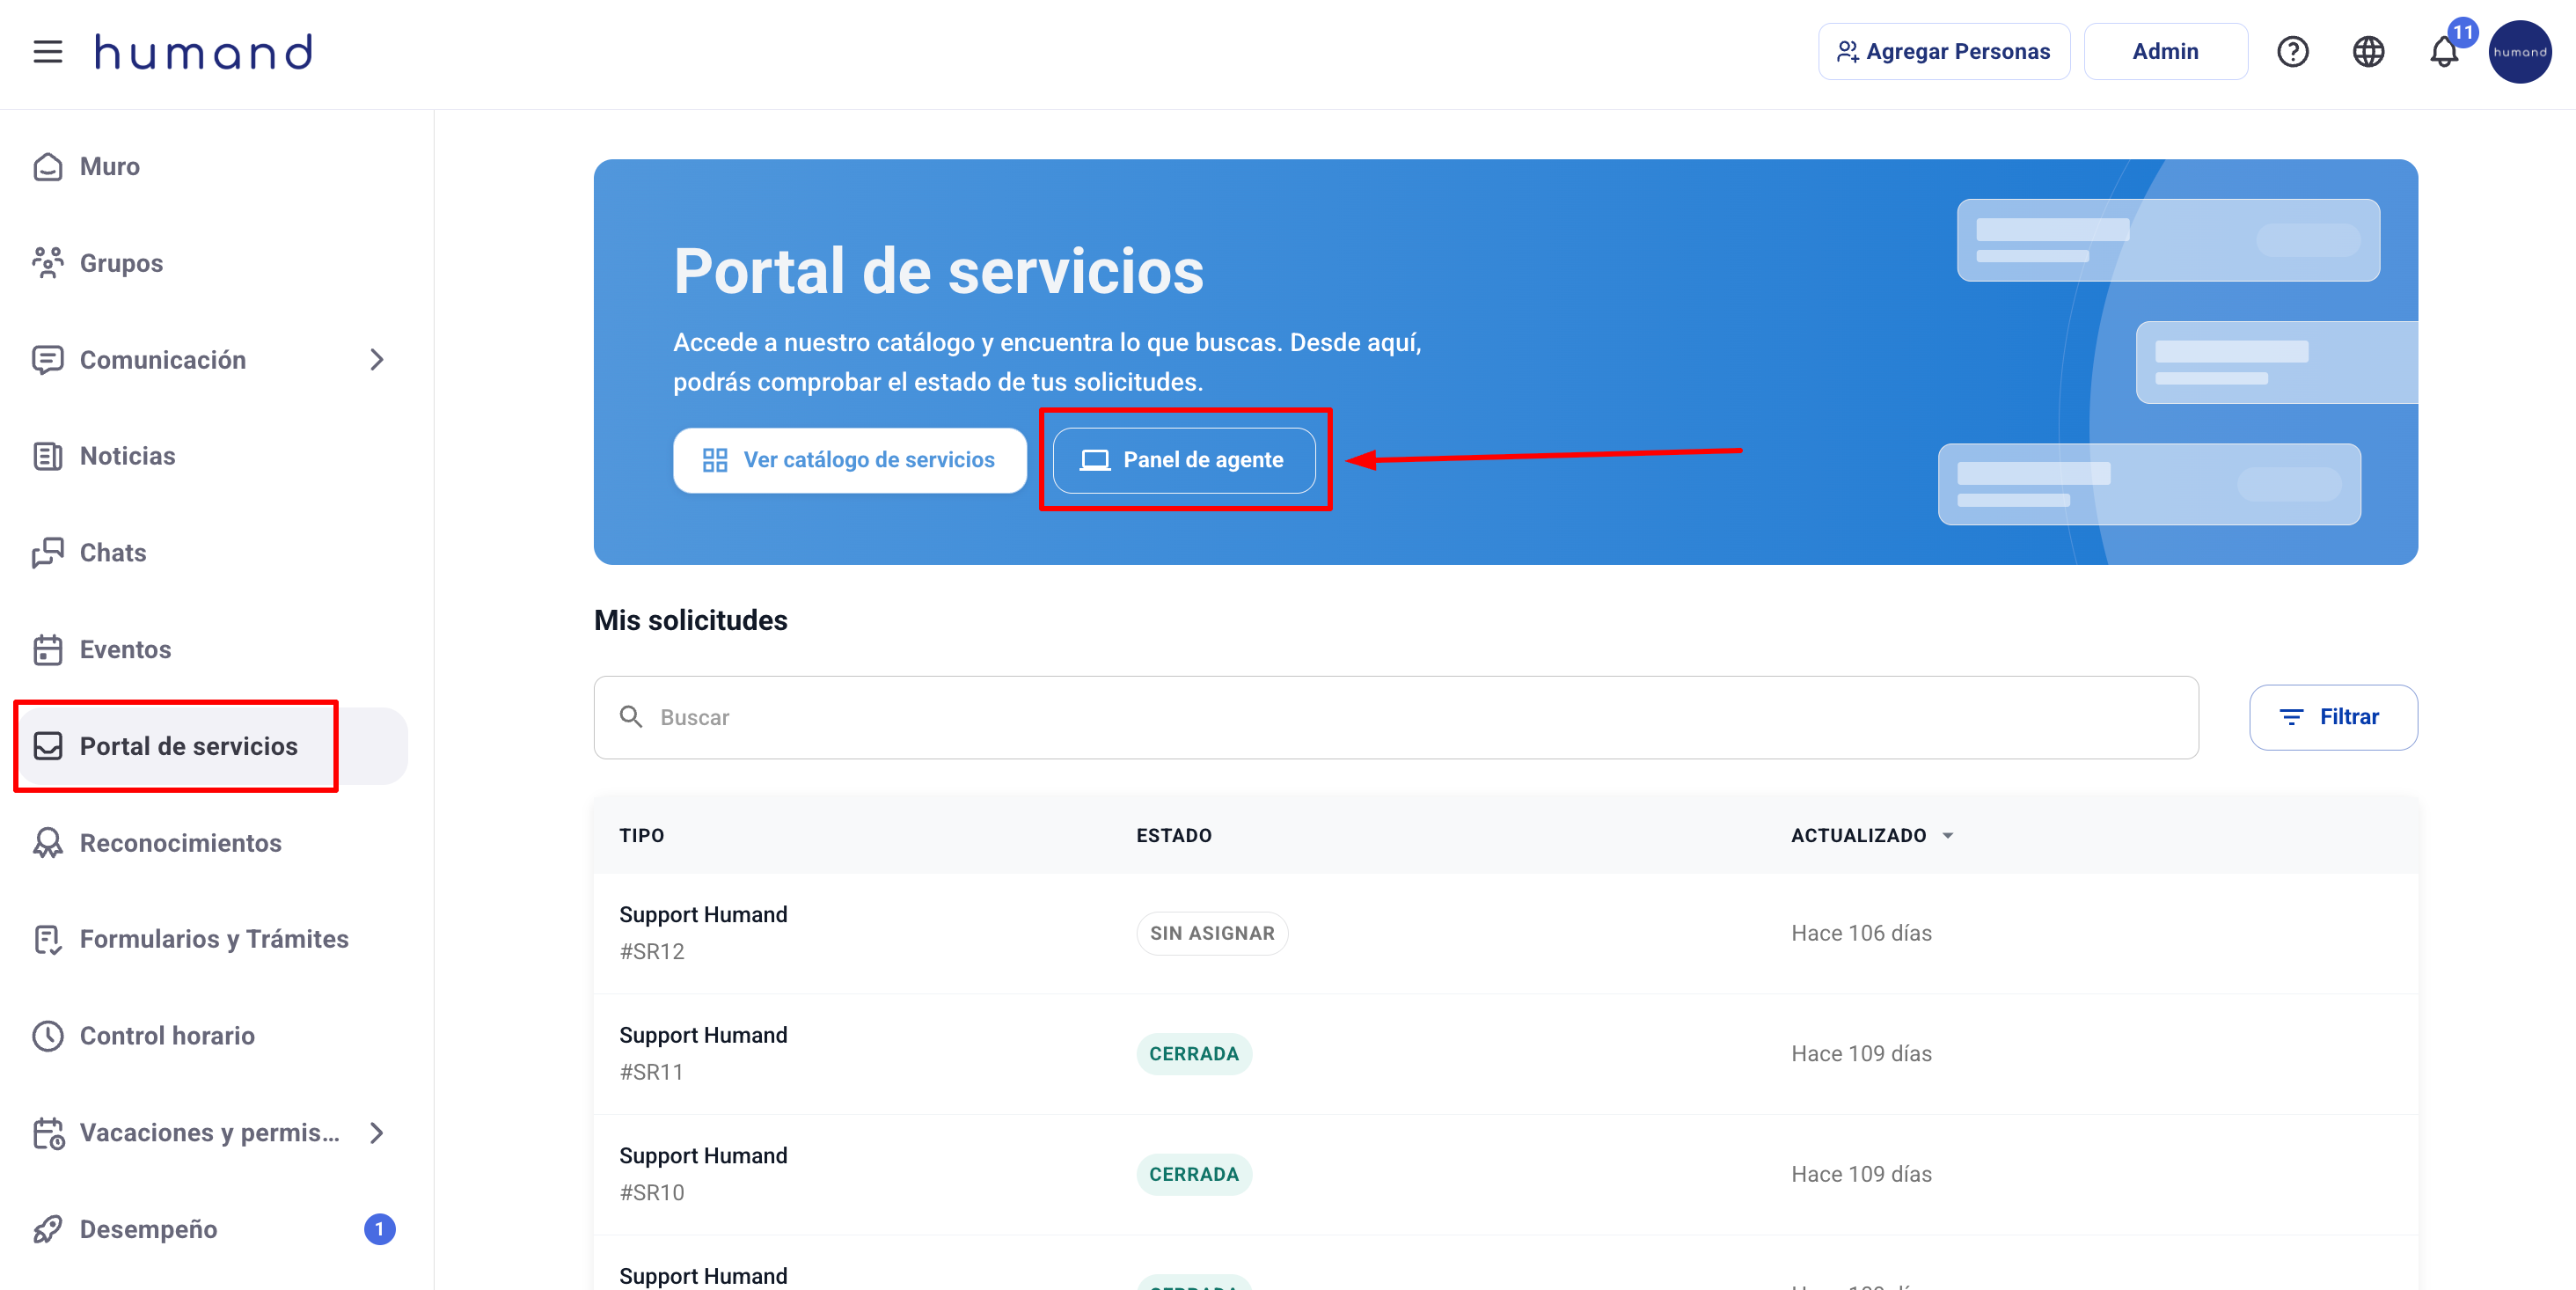Click the humand profile avatar
Image resolution: width=2576 pixels, height=1290 pixels.
pos(2519,51)
